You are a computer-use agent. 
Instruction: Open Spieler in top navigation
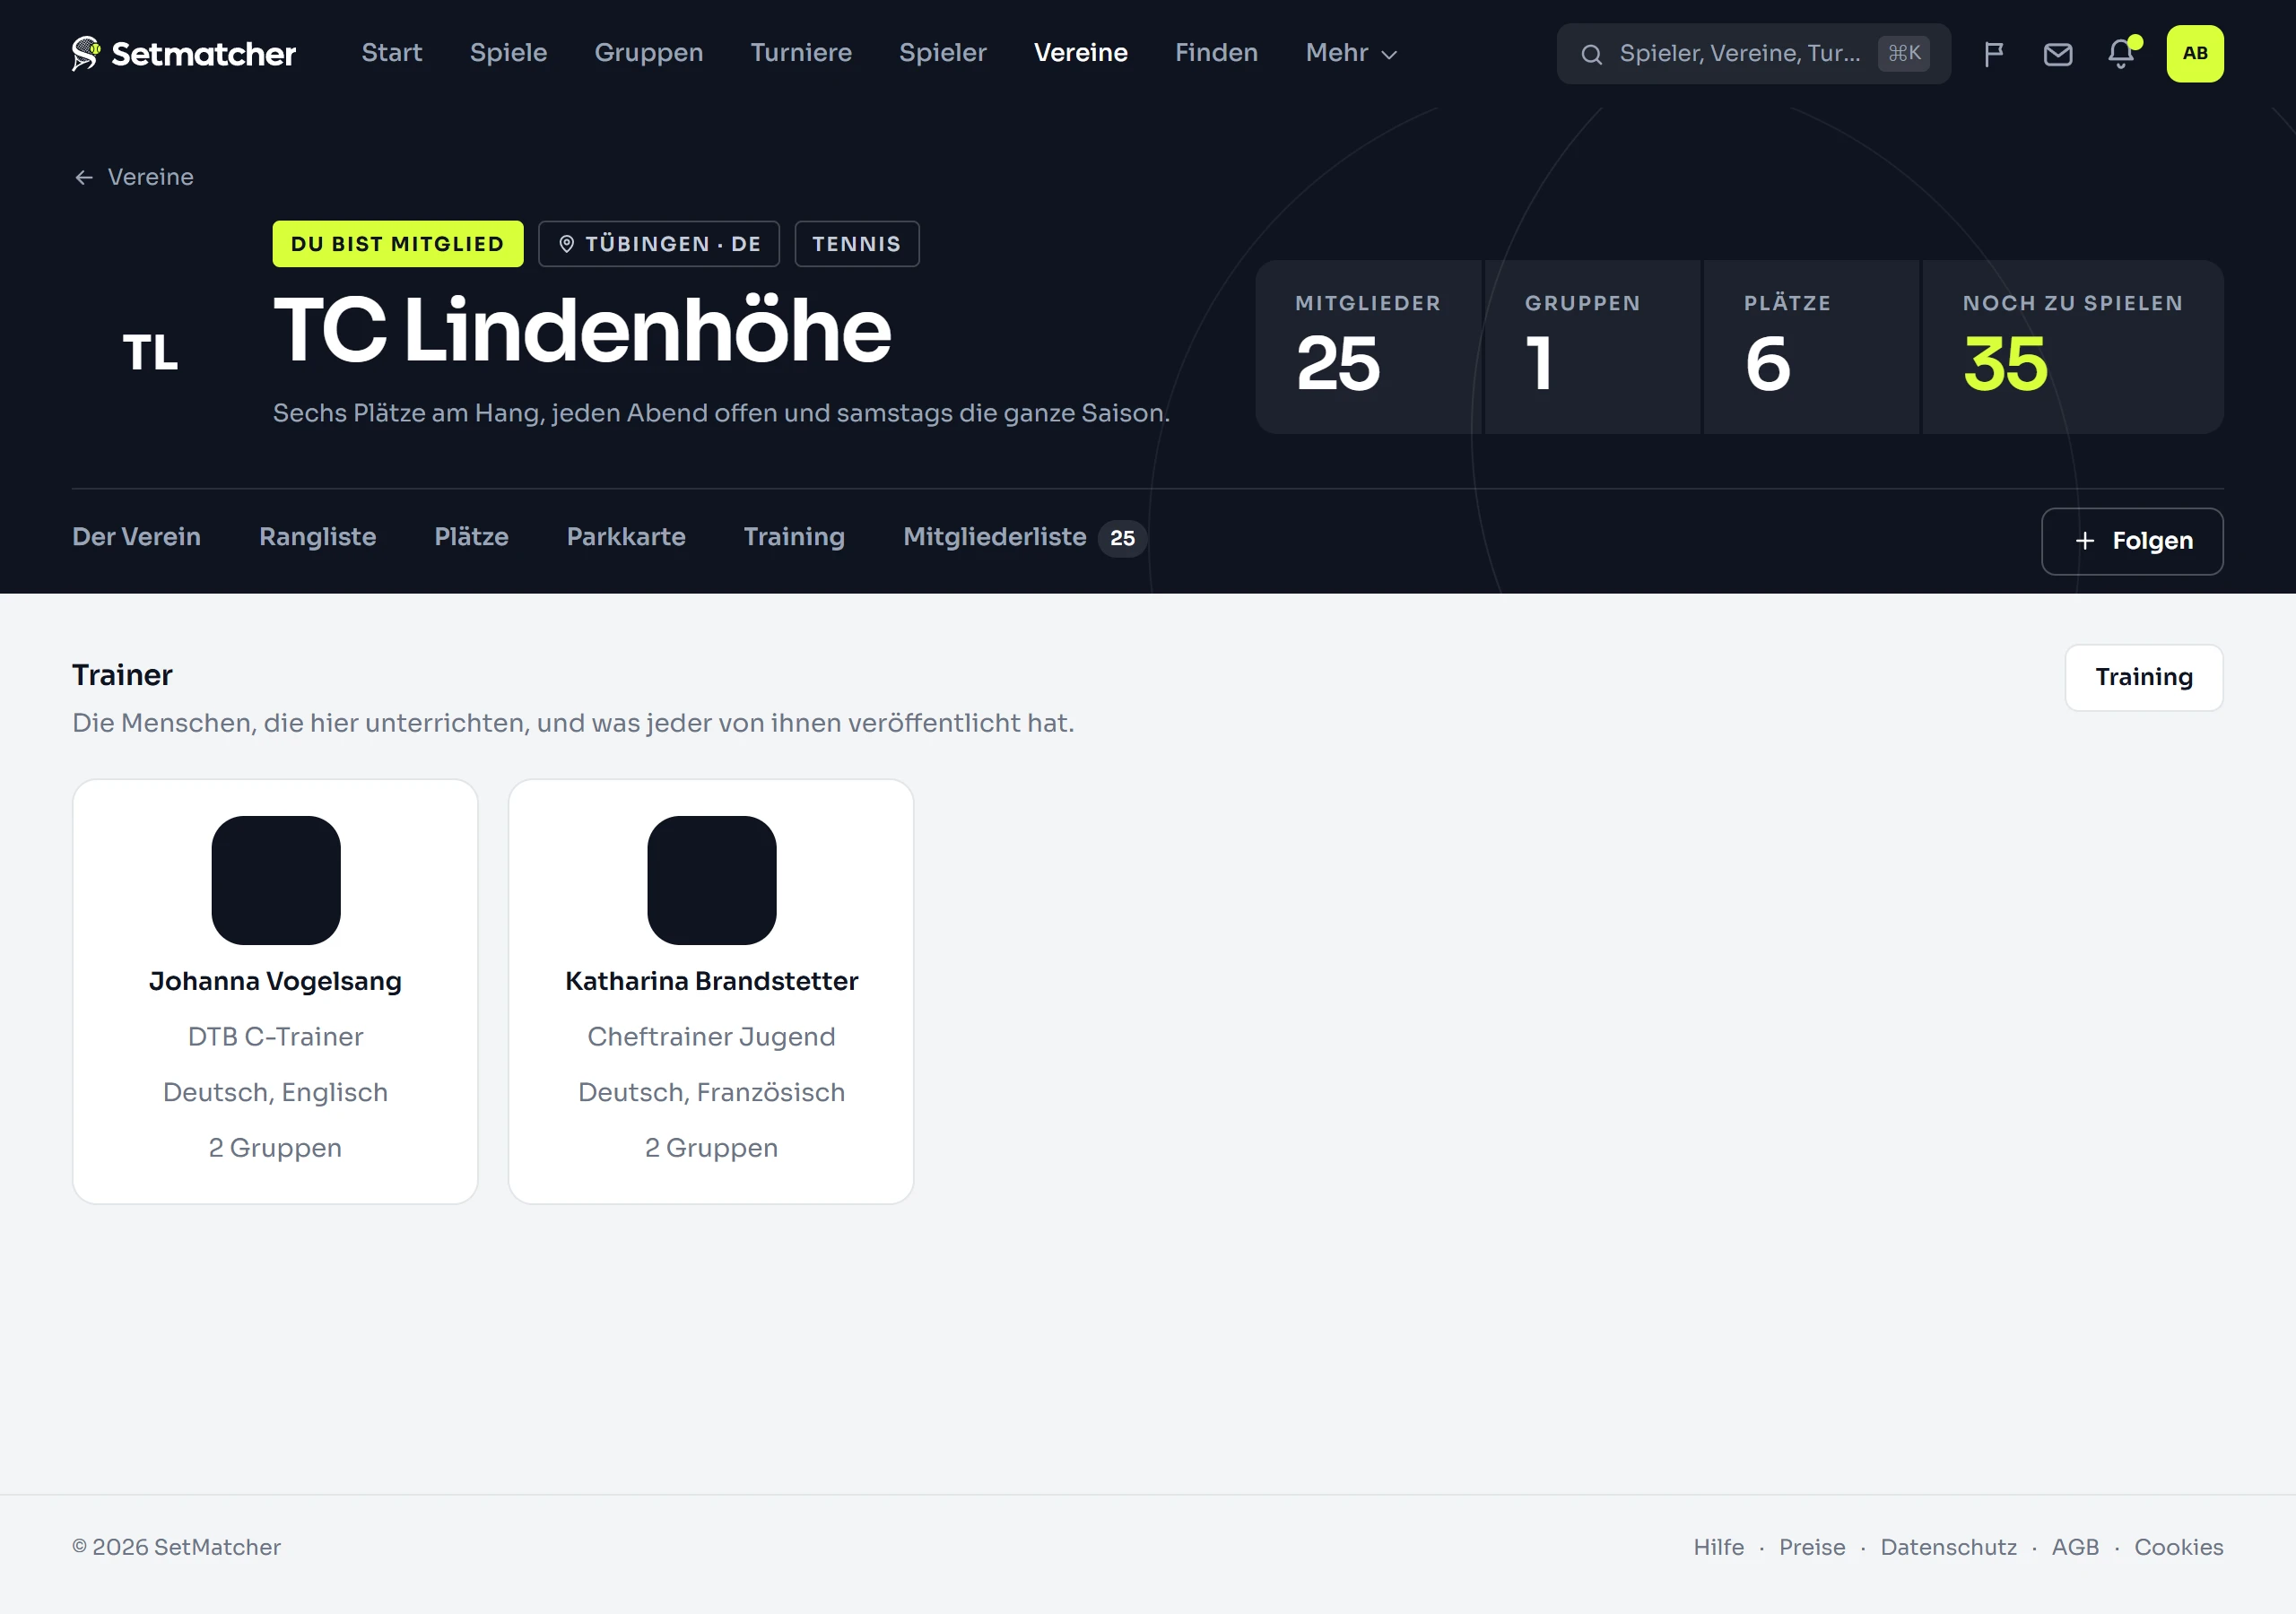942,53
